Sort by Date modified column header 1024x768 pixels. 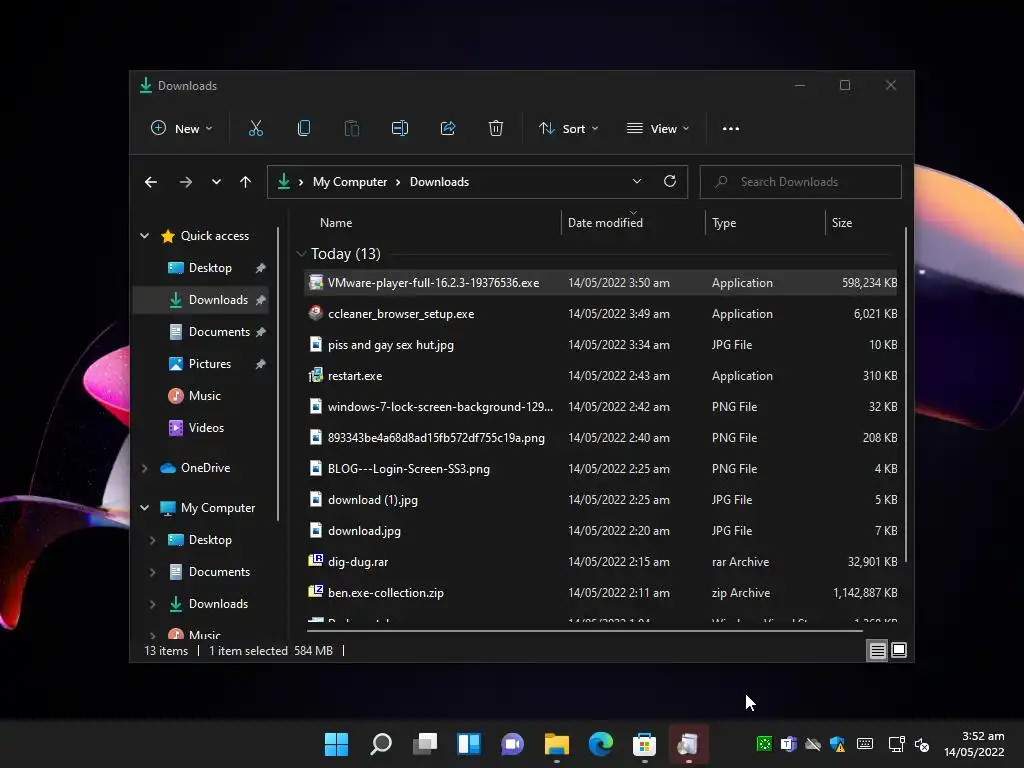click(x=605, y=223)
